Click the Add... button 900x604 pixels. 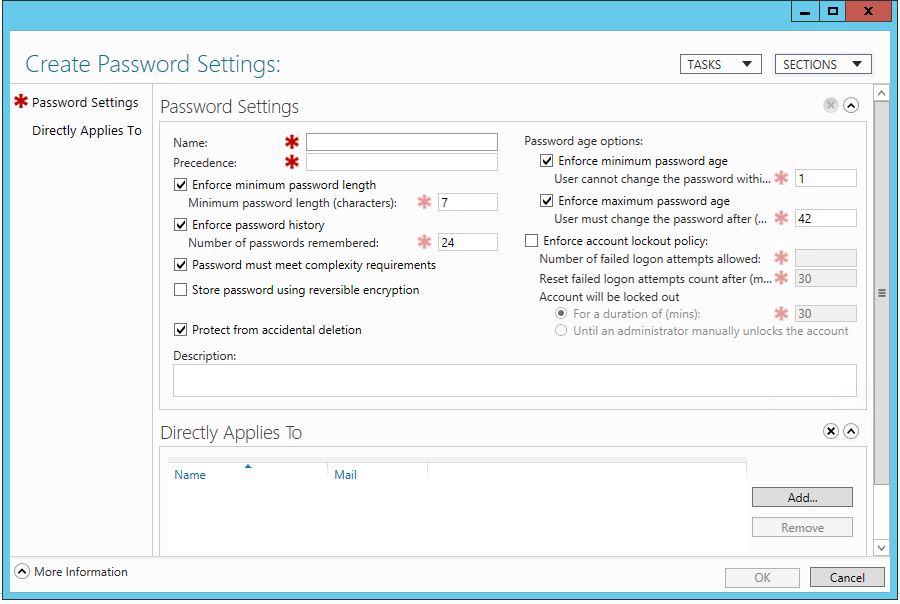coord(802,497)
